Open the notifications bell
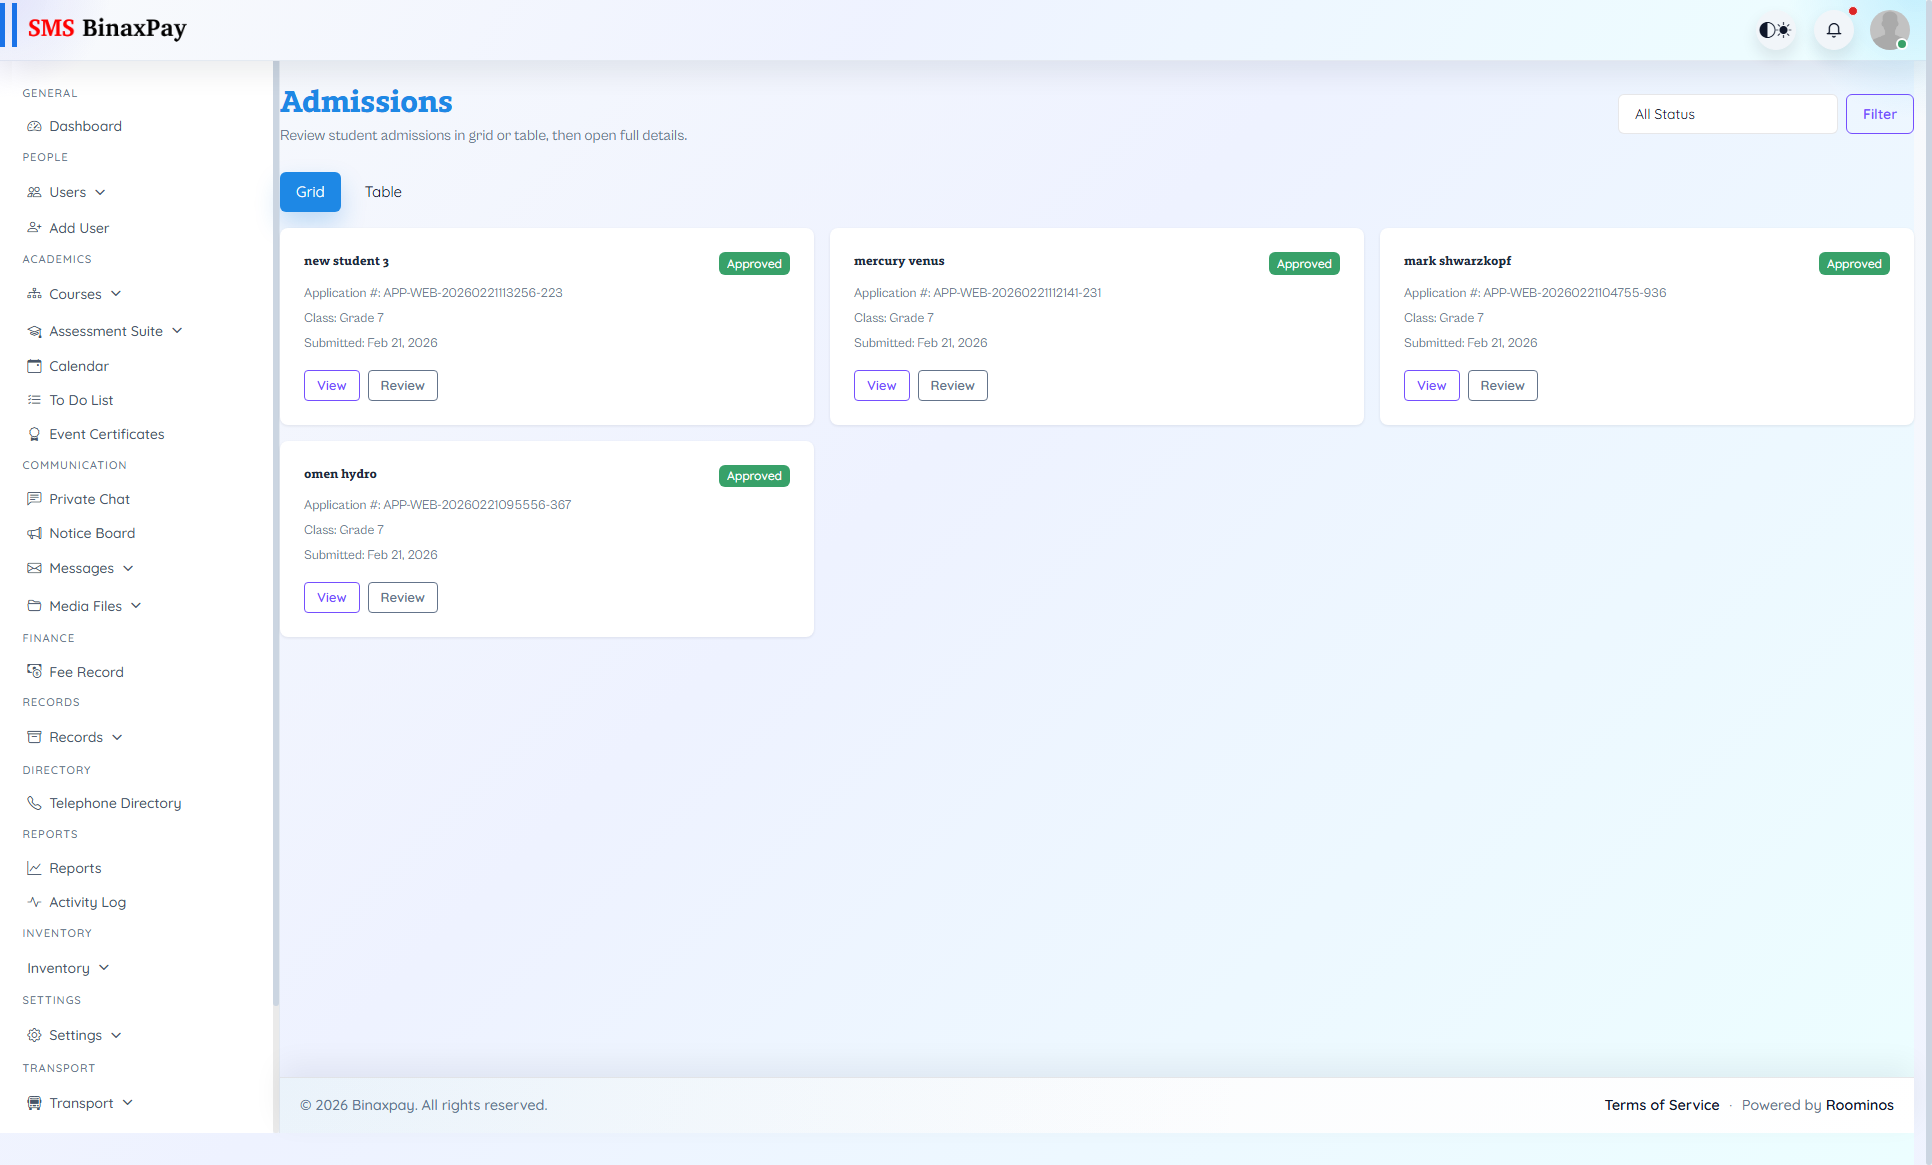 click(1833, 30)
